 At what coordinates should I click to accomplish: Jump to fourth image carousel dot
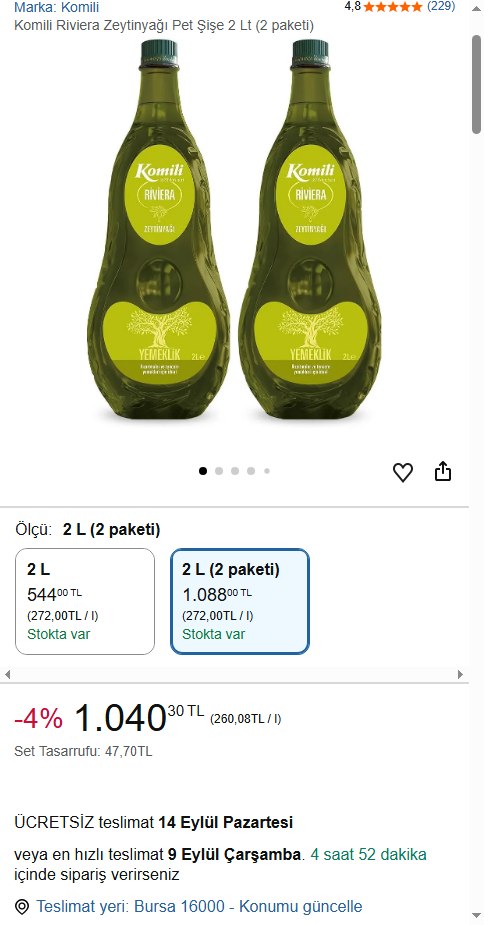251,471
